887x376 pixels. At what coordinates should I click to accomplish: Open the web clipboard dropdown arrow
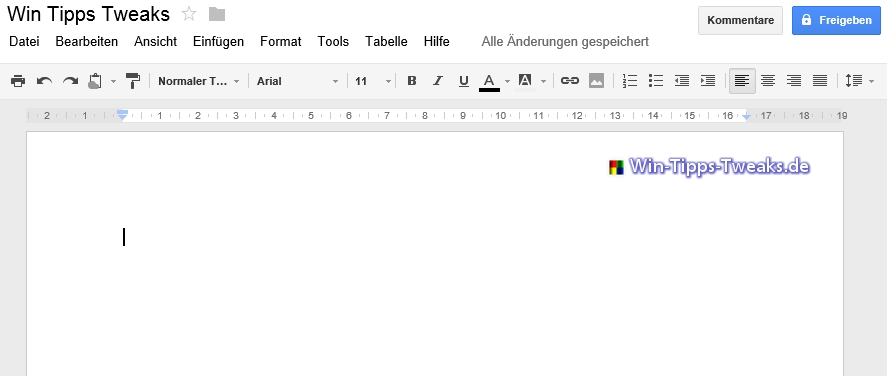[113, 81]
